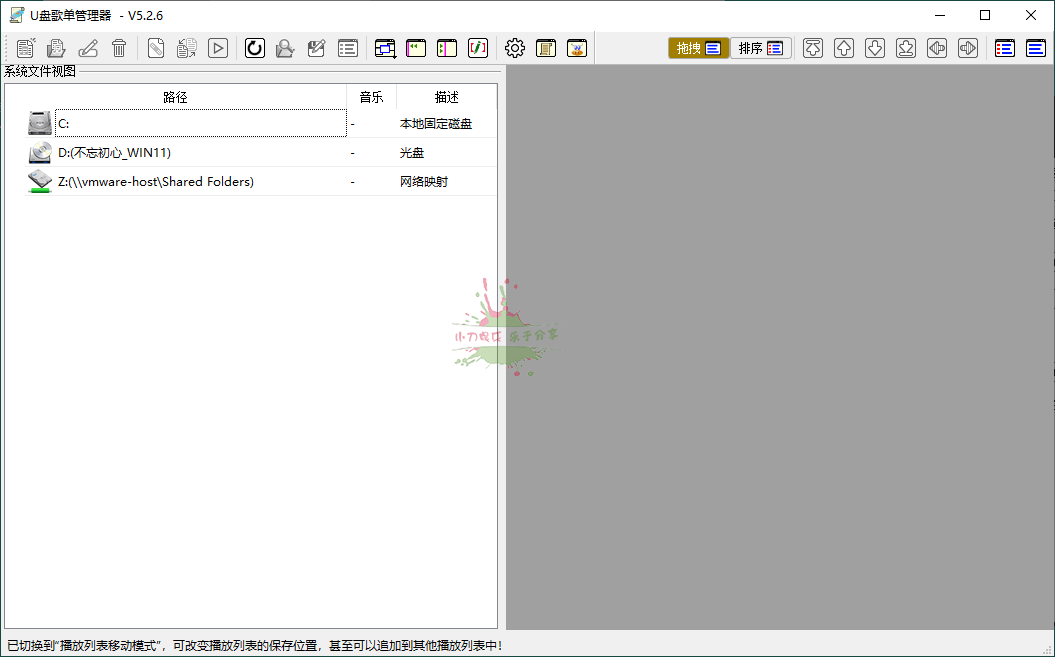Click the move-to-top arrow button
The width and height of the screenshot is (1055, 657).
[813, 47]
